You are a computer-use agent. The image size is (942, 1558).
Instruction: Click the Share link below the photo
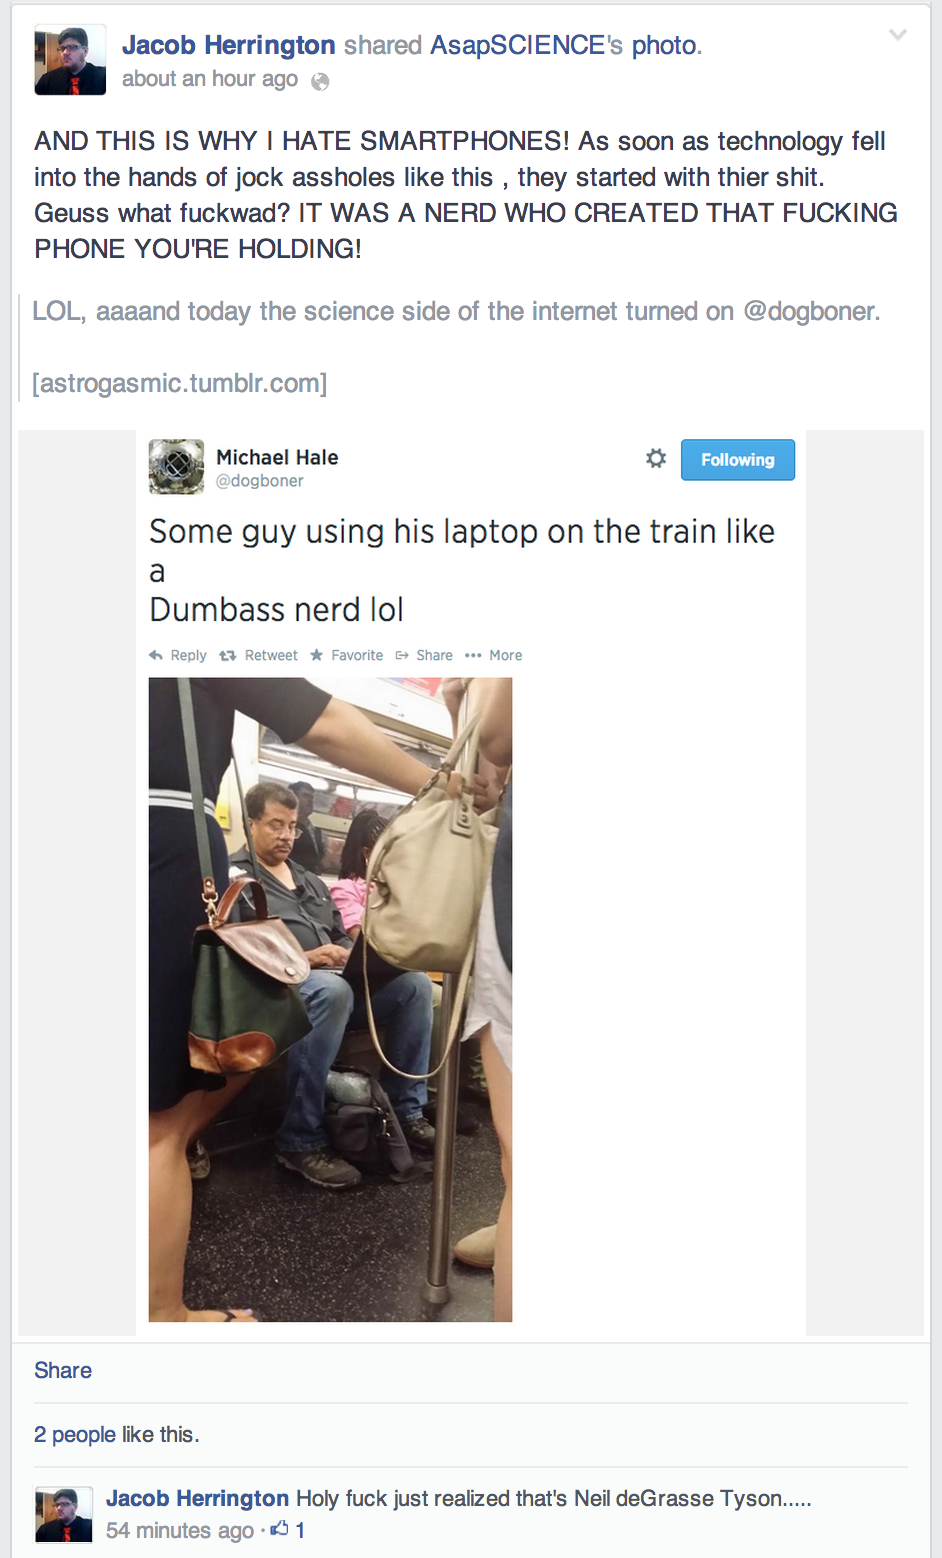pos(63,1370)
